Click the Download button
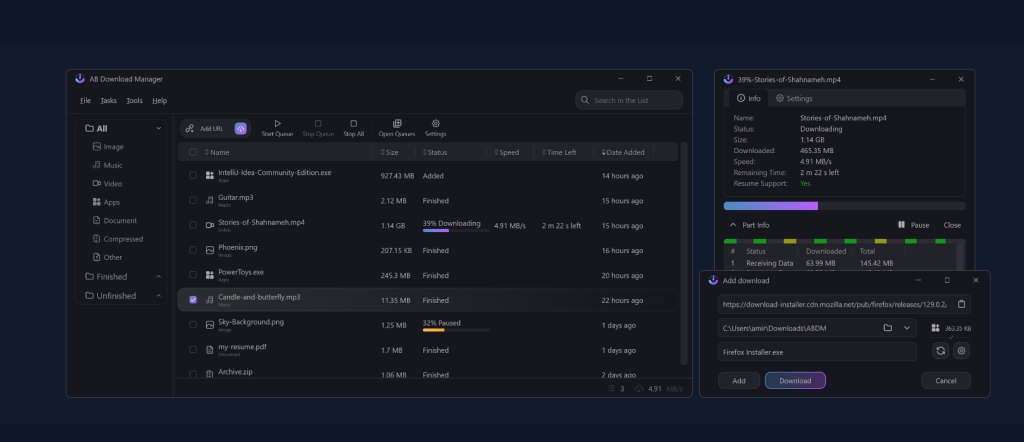Viewport: 1024px width, 442px height. pyautogui.click(x=795, y=381)
